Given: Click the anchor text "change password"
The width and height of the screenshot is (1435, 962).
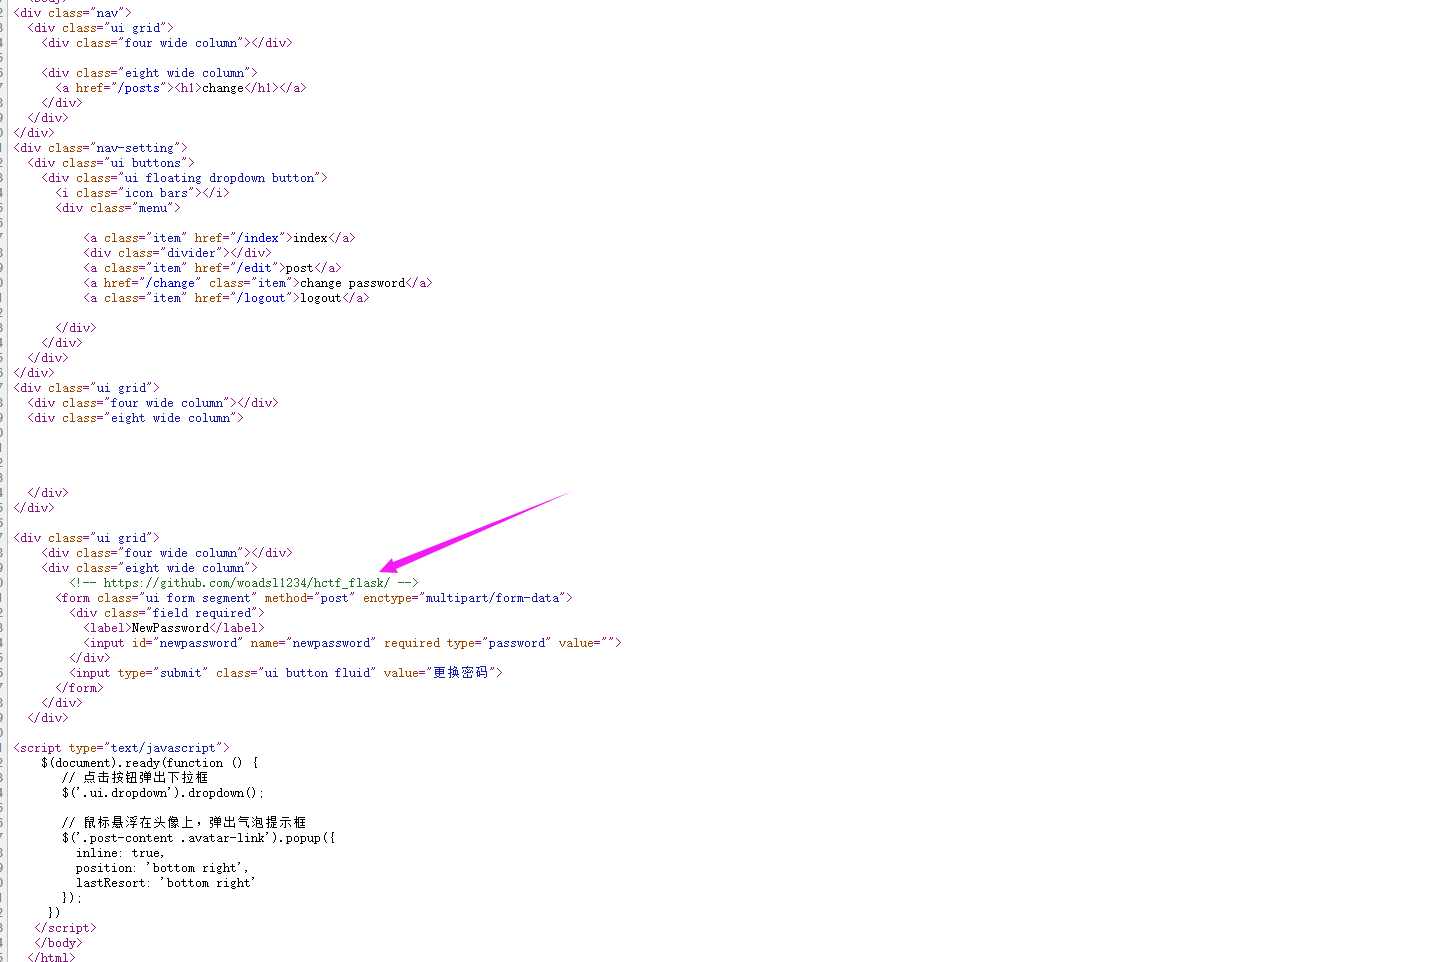Looking at the screenshot, I should (x=352, y=283).
